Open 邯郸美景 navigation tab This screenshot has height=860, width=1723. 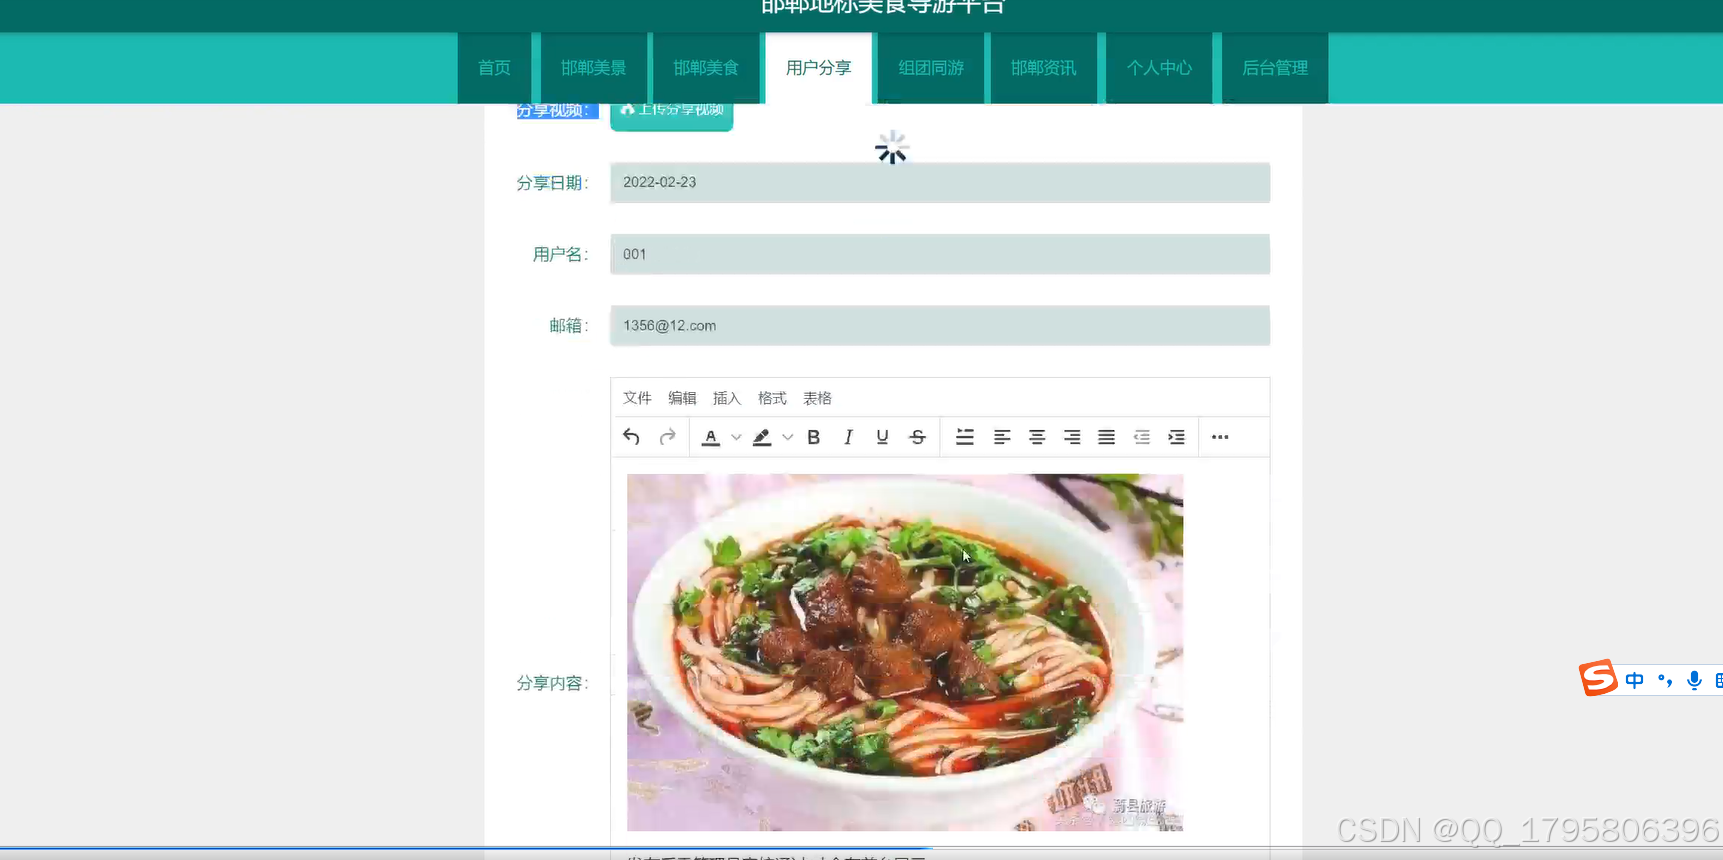click(x=593, y=68)
